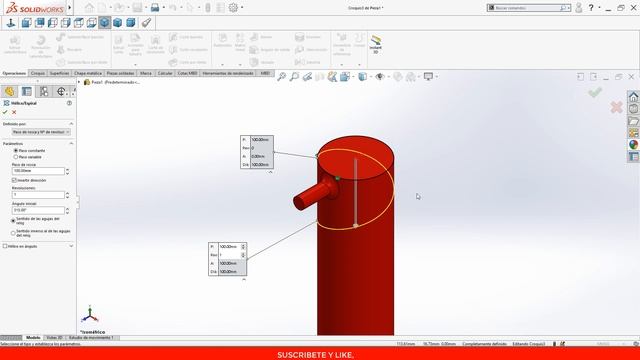The width and height of the screenshot is (640, 360).
Task: Enable Hélice en ángulo checkbox
Action: coord(5,246)
